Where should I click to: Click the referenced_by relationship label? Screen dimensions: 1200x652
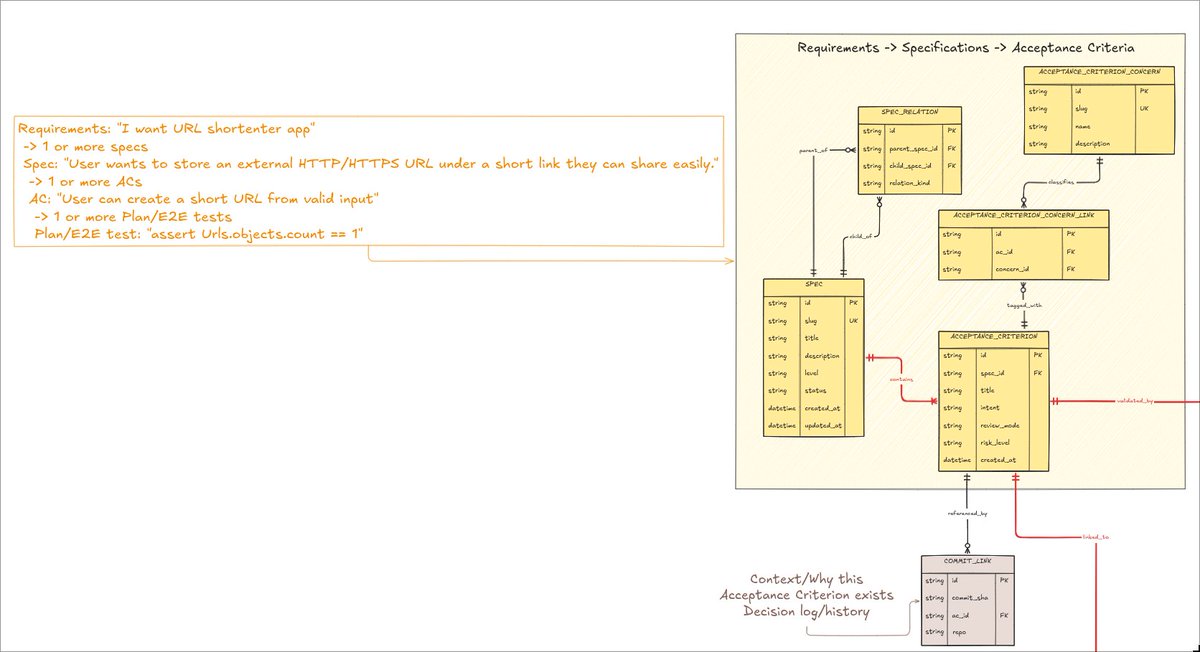click(967, 513)
